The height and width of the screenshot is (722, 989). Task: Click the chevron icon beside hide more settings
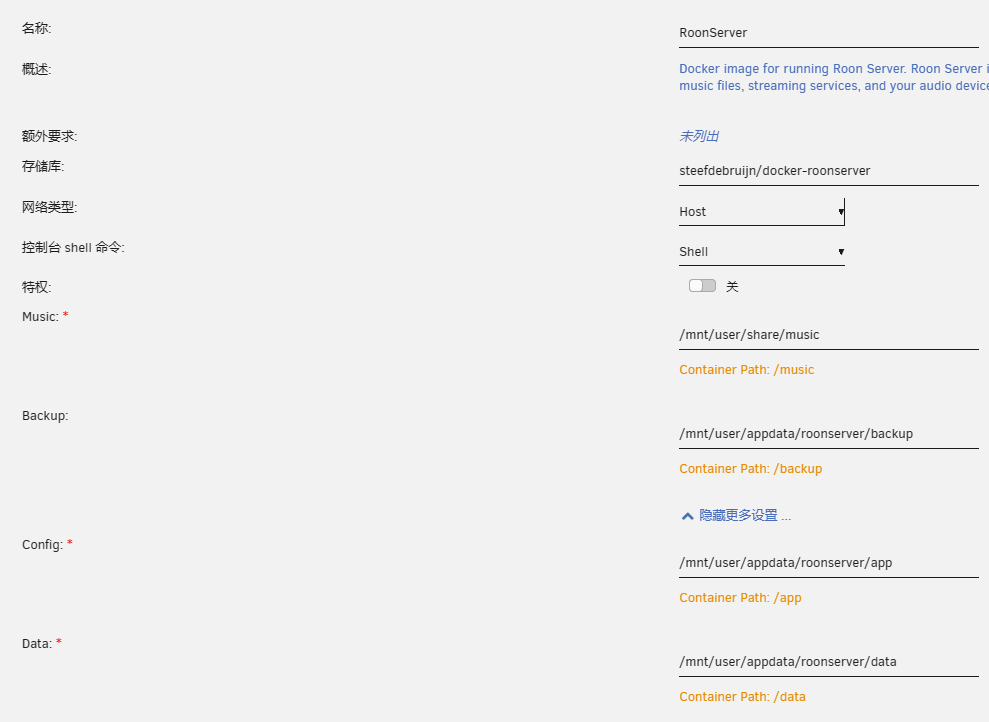688,516
